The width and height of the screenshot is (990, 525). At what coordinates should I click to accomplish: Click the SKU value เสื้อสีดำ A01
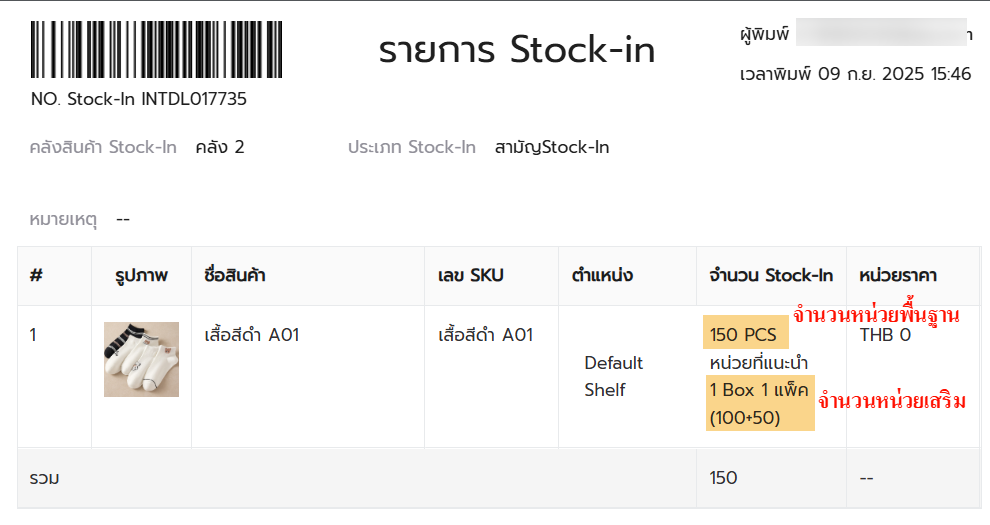[x=486, y=334]
